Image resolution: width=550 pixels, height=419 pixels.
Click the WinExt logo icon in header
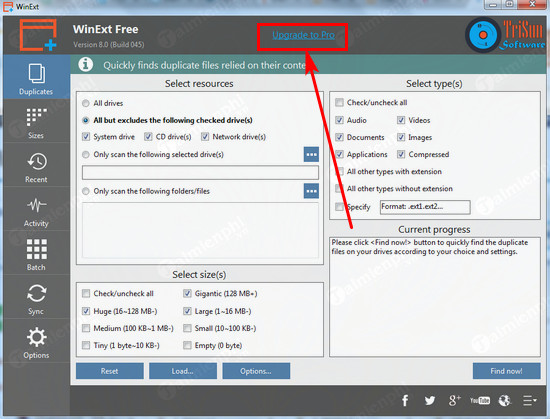(x=38, y=35)
